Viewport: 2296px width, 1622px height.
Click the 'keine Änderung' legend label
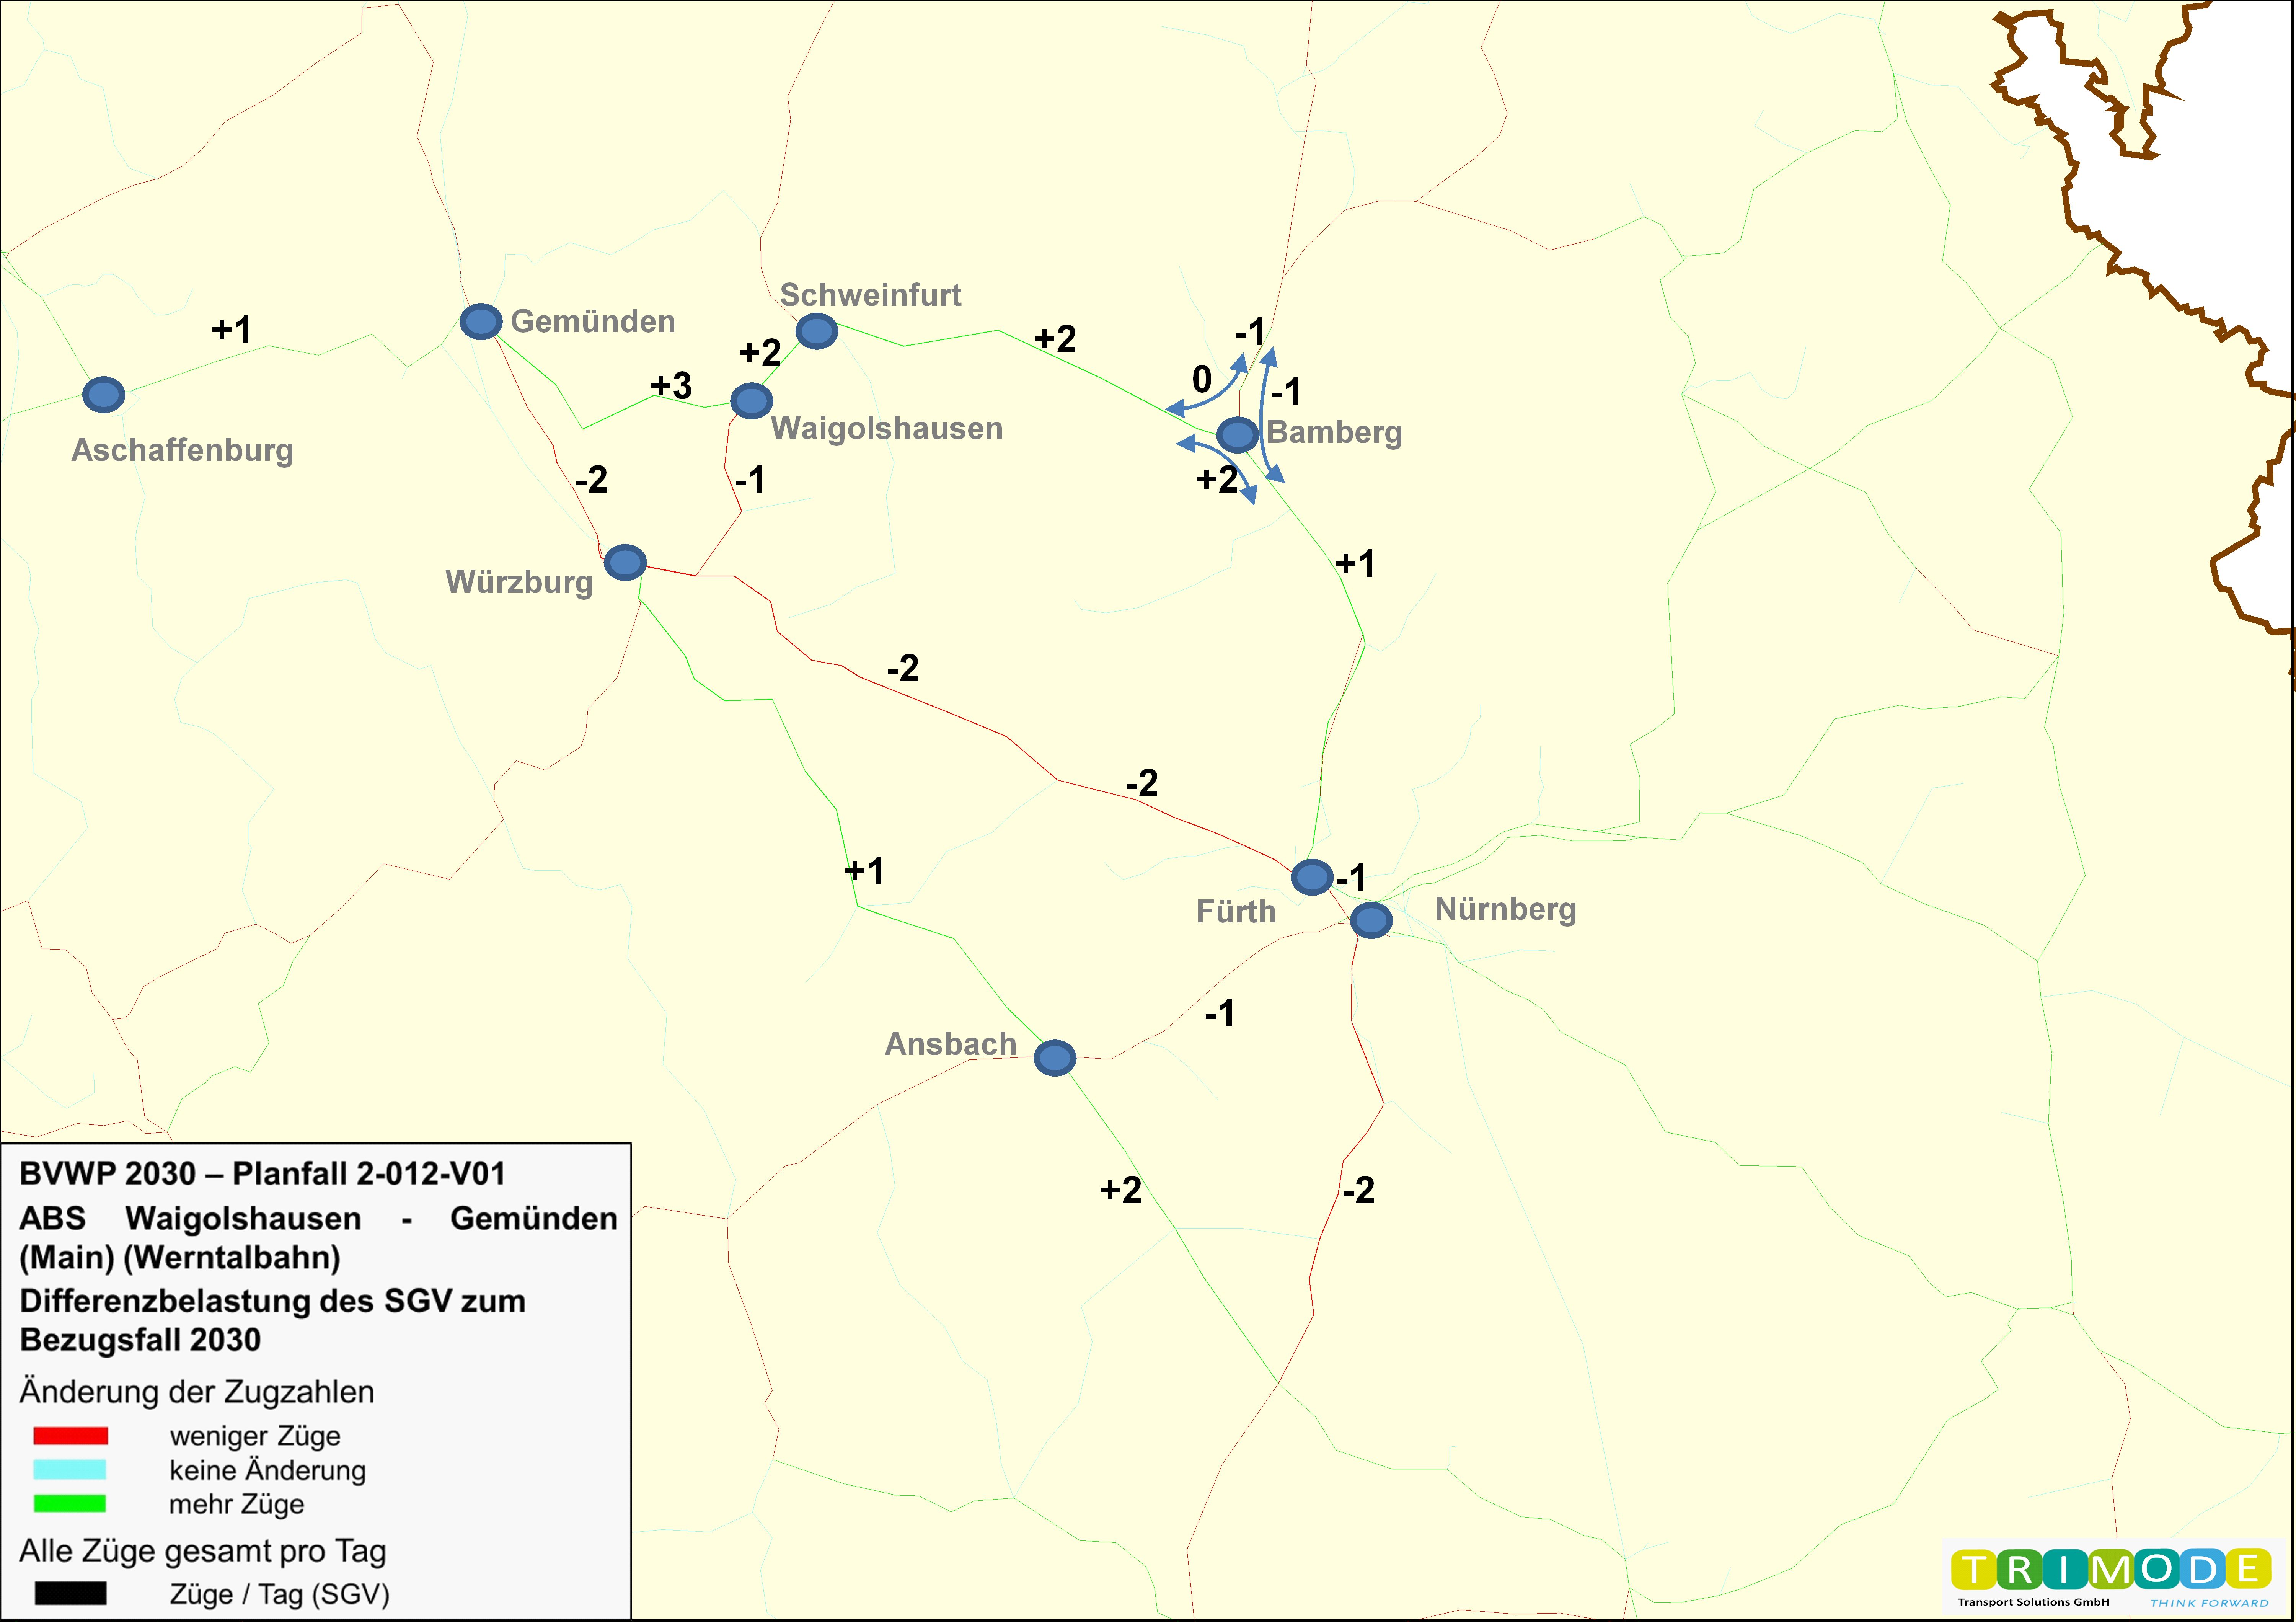coord(268,1470)
